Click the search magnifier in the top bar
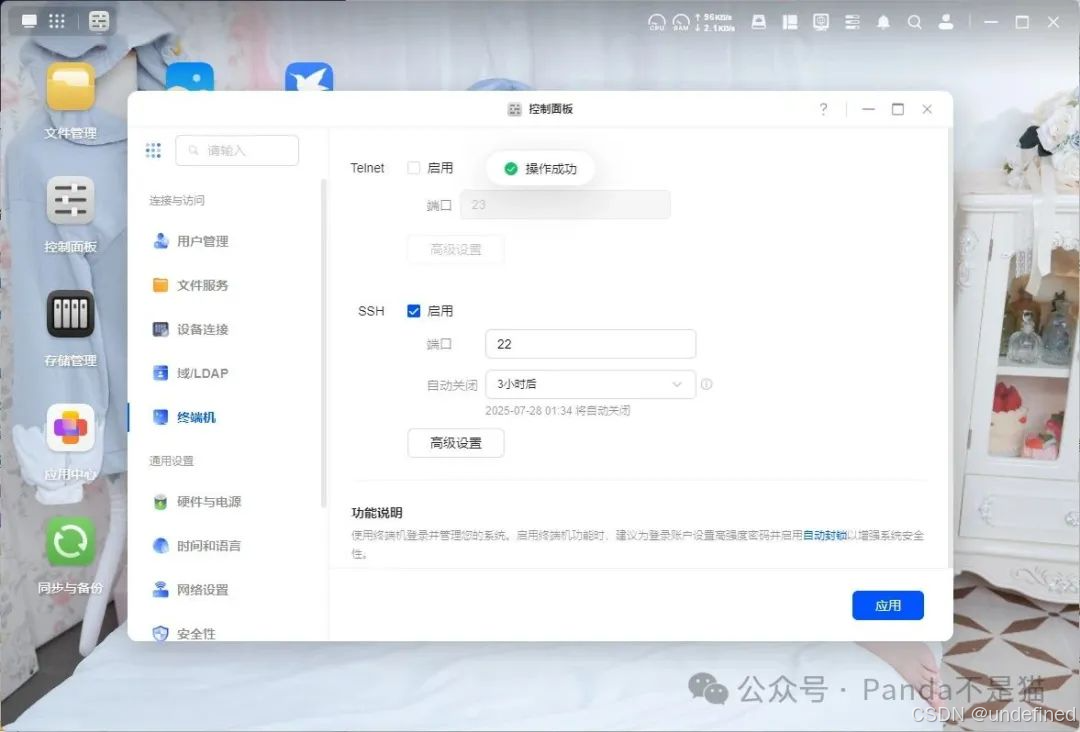The height and width of the screenshot is (732, 1080). point(915,21)
